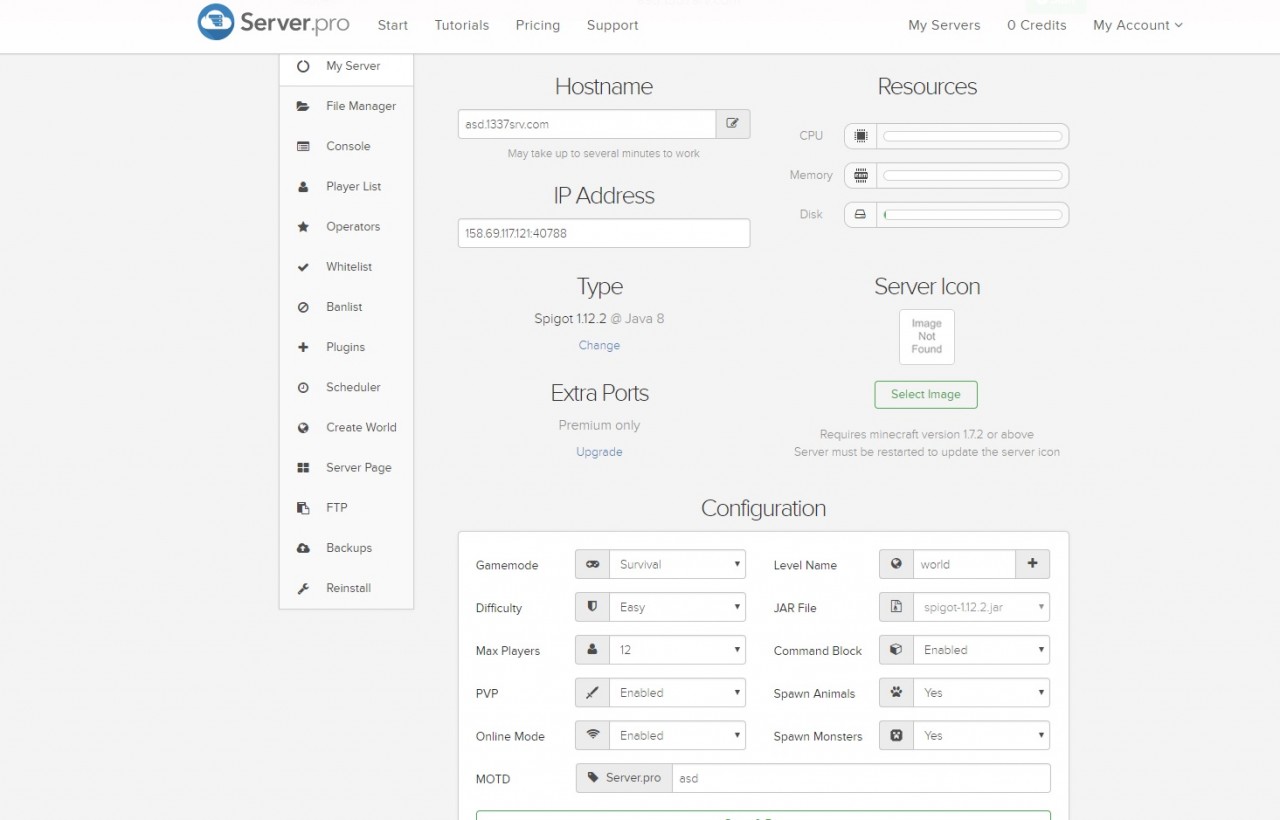Click the Hostname input field
This screenshot has height=820, width=1280.
[x=587, y=124]
